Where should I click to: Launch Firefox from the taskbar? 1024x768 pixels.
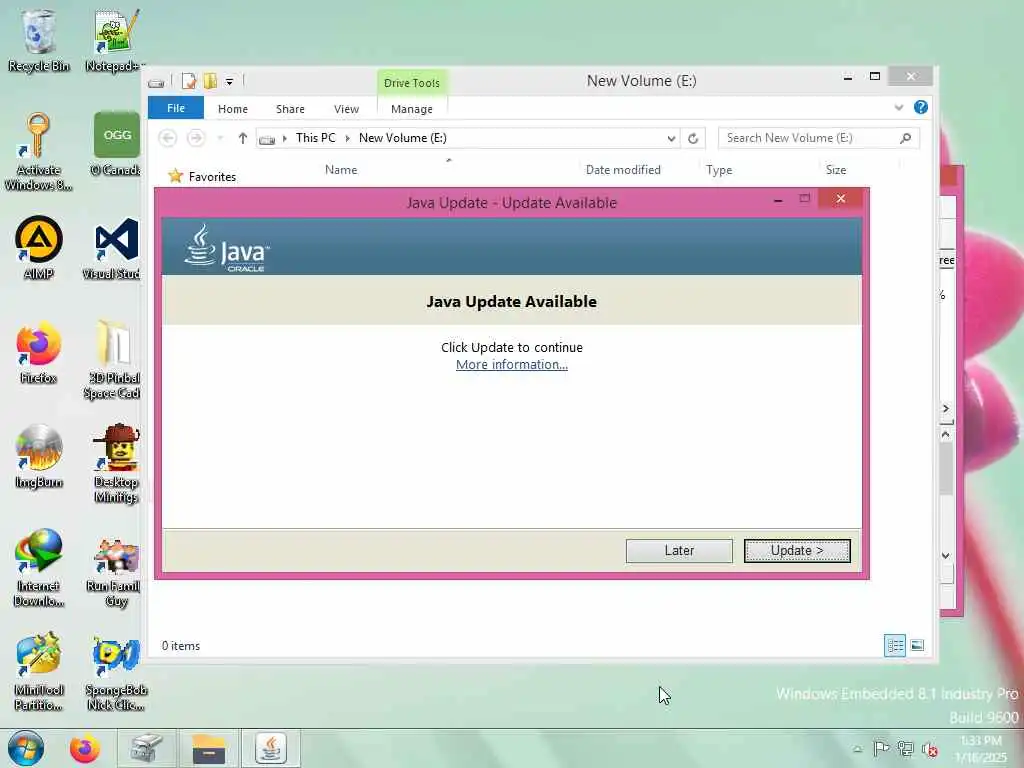(x=85, y=748)
